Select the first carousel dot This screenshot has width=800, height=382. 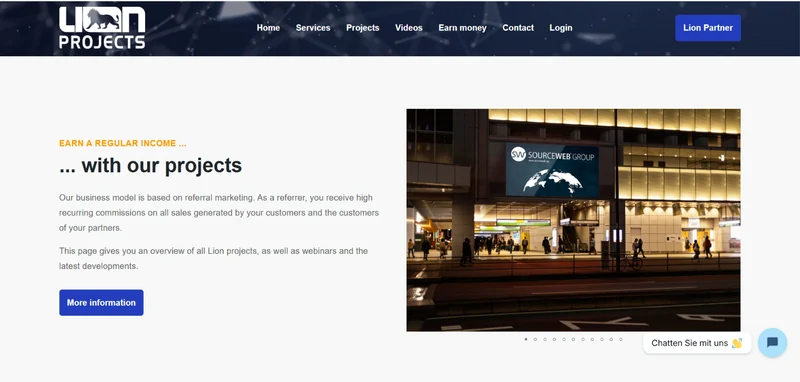(526, 339)
